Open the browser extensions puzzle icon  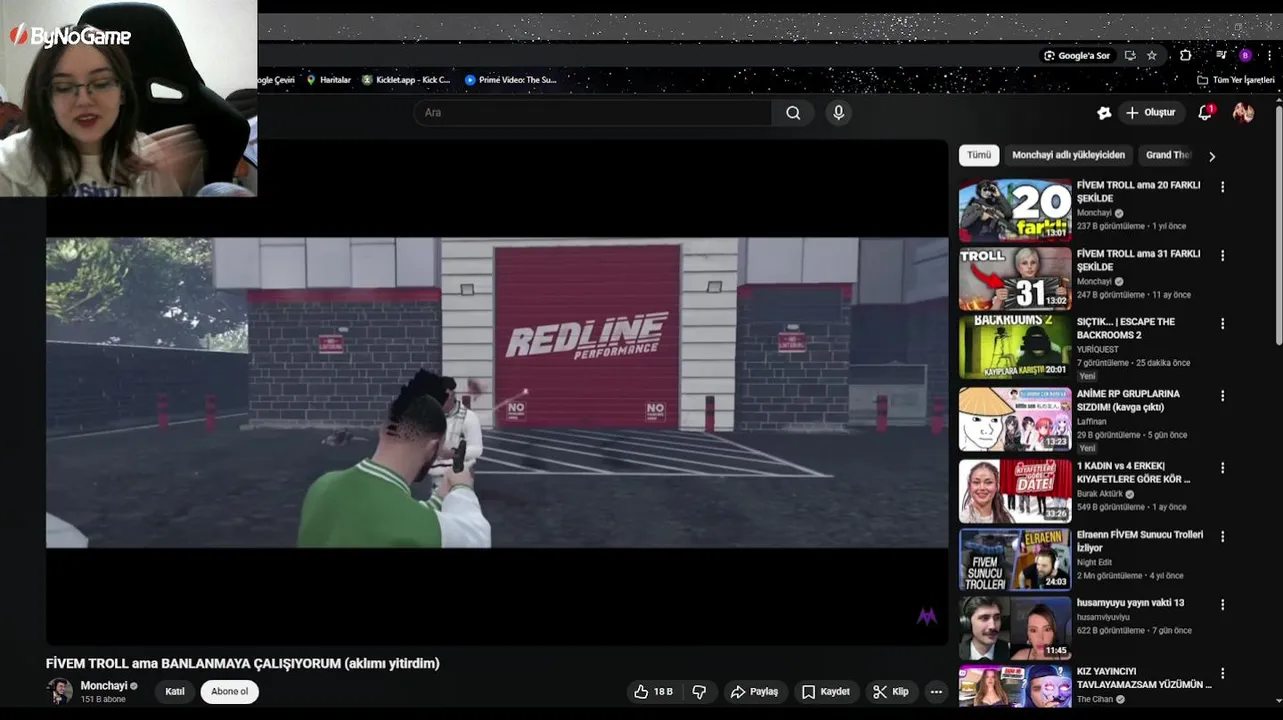tap(1186, 56)
